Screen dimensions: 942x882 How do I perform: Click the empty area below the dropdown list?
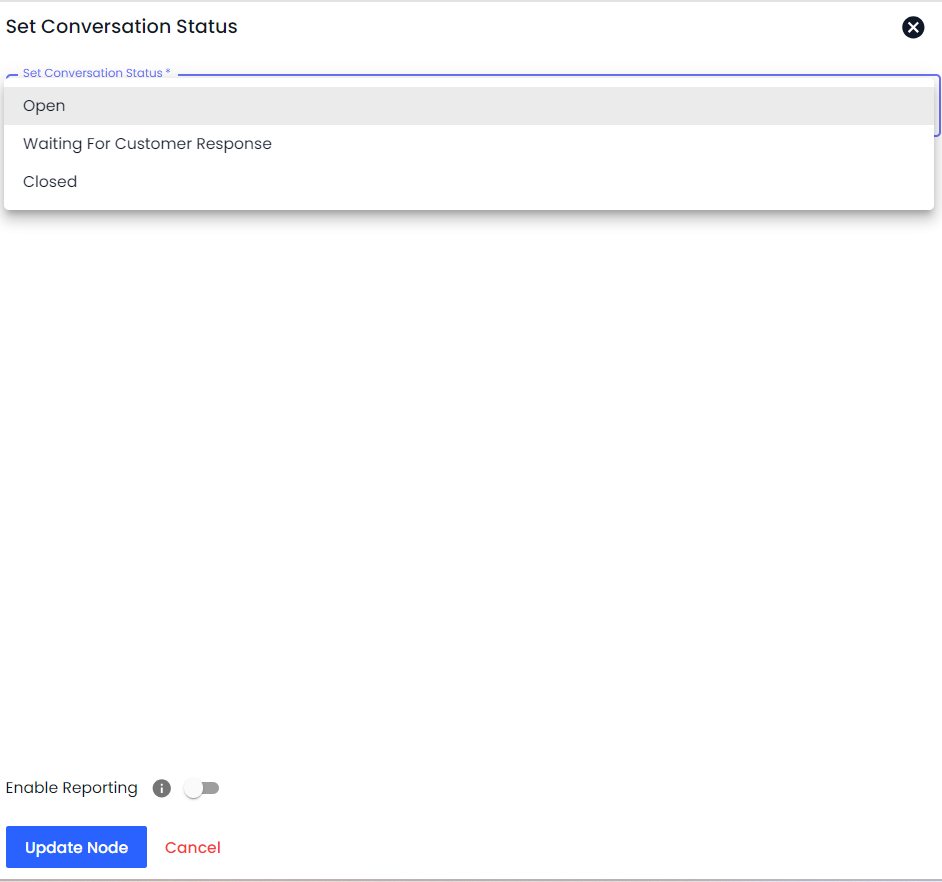coord(470,450)
